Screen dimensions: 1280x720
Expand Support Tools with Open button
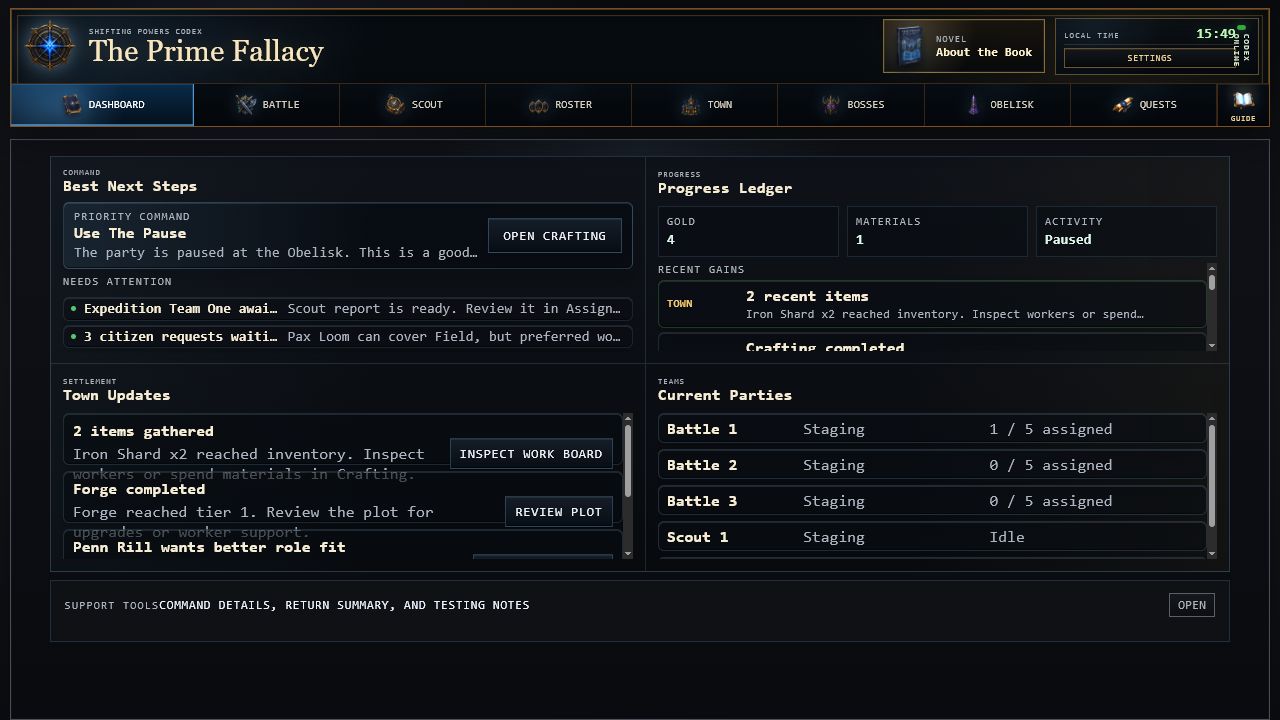click(x=1191, y=605)
